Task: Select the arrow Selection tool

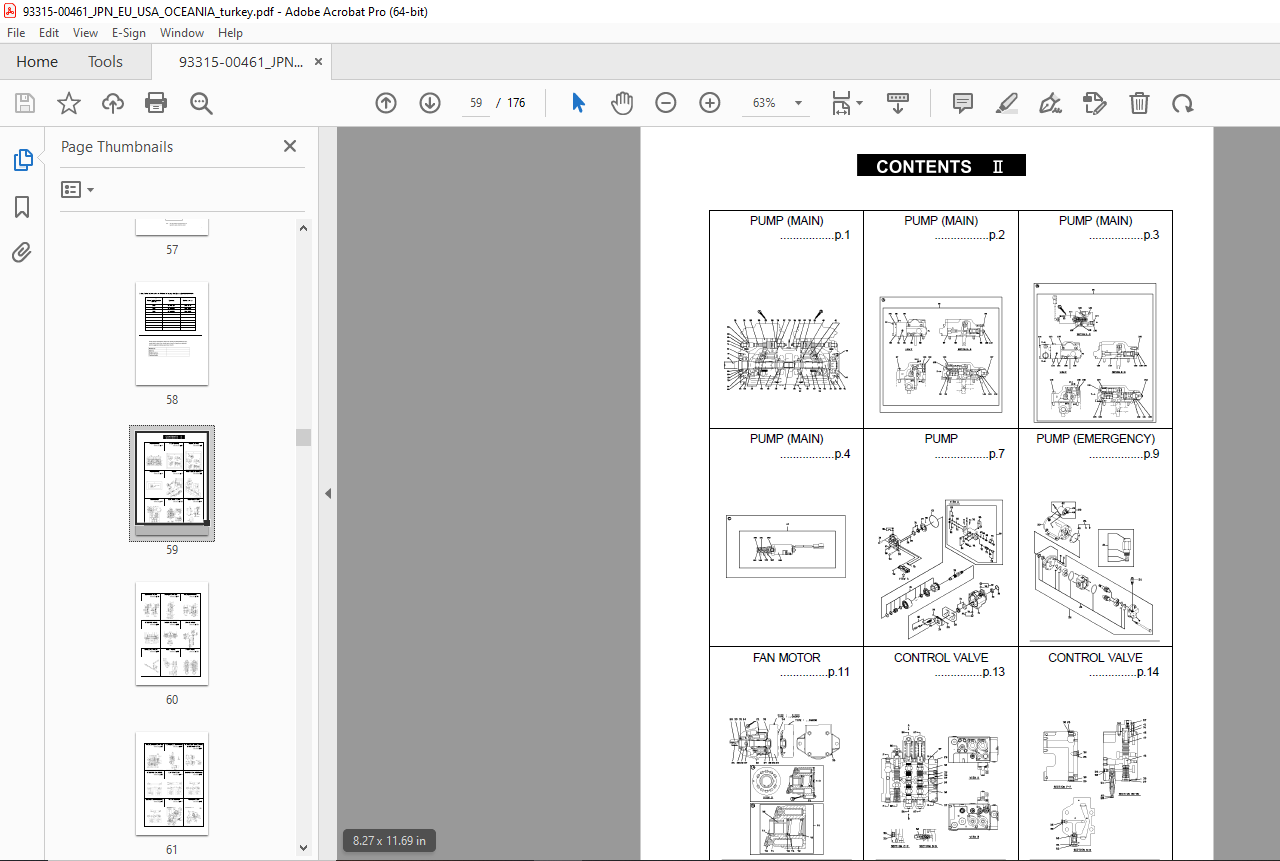Action: coord(578,103)
